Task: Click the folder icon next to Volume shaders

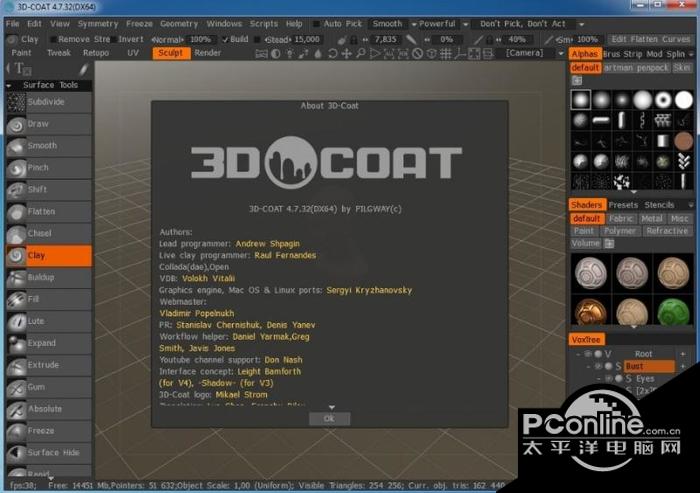Action: click(609, 244)
